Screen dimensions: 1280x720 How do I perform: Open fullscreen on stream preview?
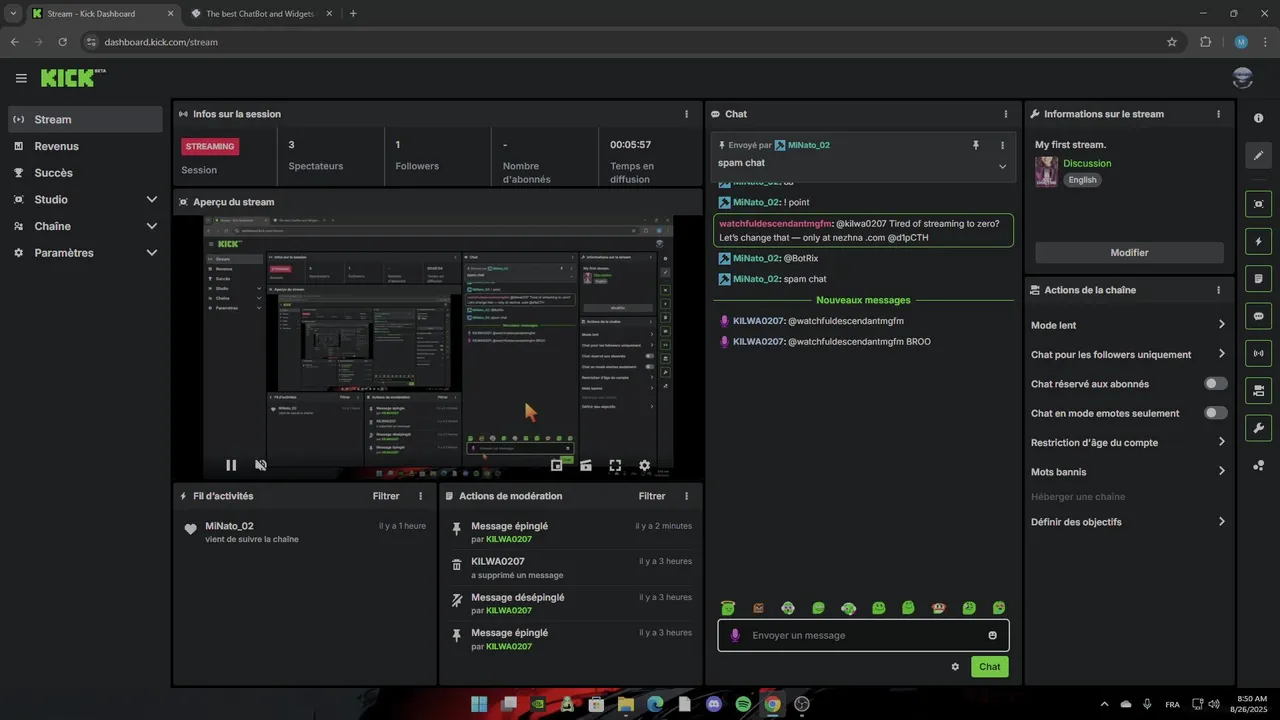tap(615, 465)
